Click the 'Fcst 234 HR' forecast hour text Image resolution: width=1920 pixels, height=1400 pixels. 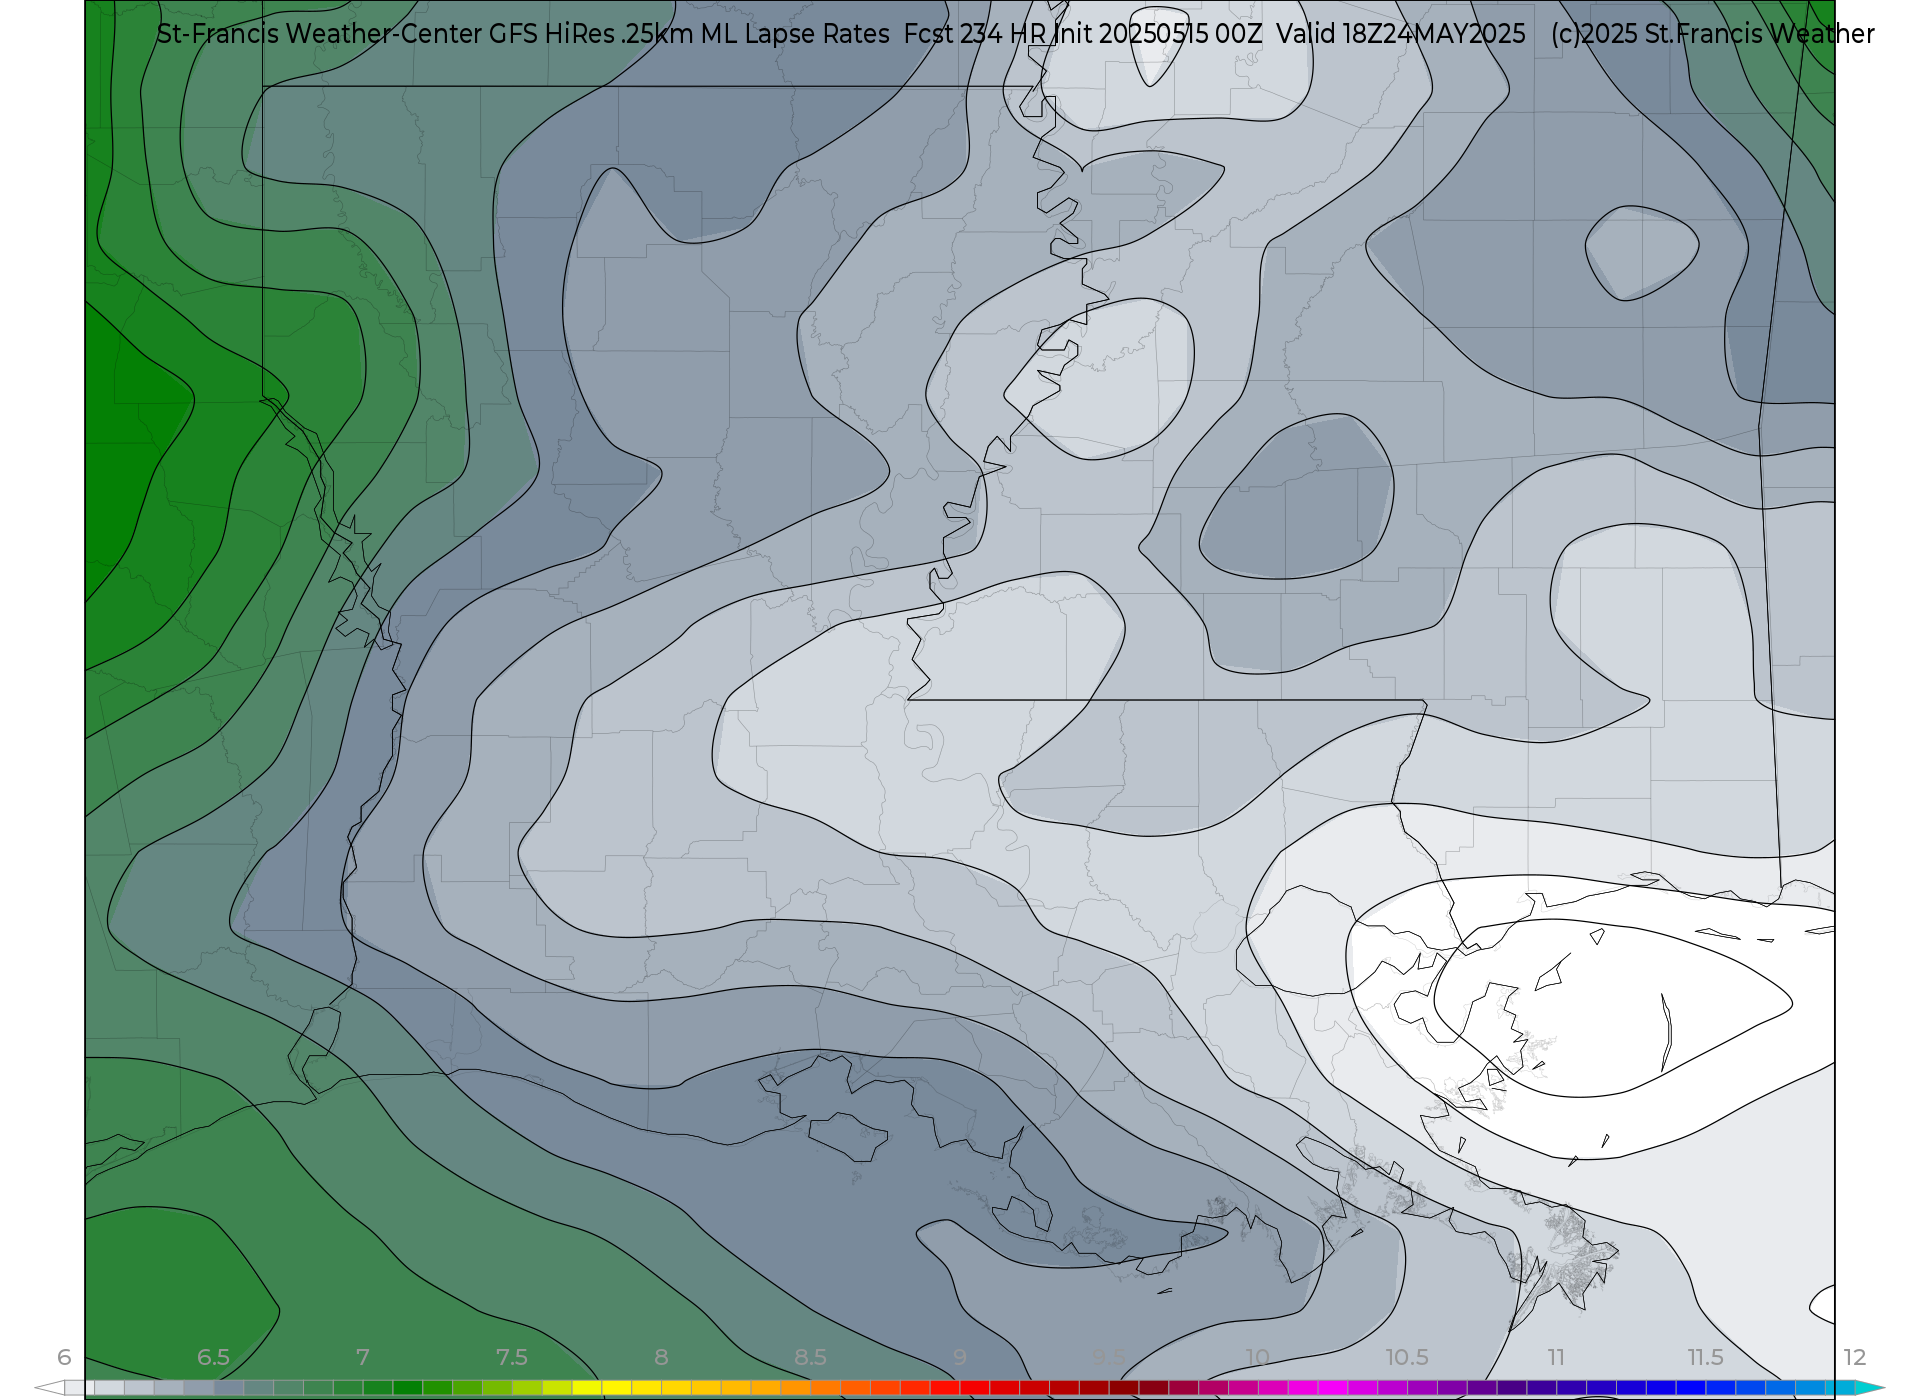pos(975,34)
